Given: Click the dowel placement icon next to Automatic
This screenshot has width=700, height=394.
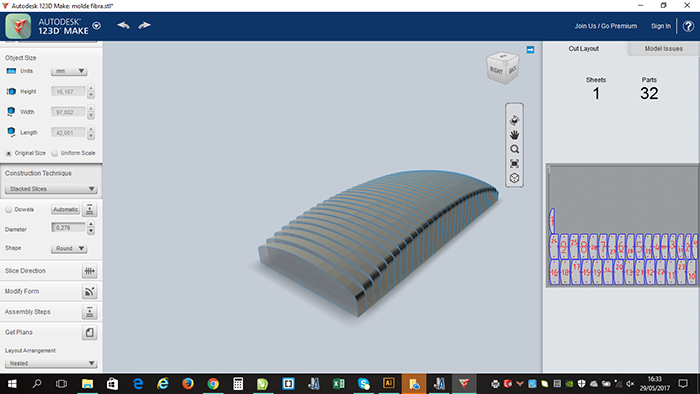Looking at the screenshot, I should (90, 209).
